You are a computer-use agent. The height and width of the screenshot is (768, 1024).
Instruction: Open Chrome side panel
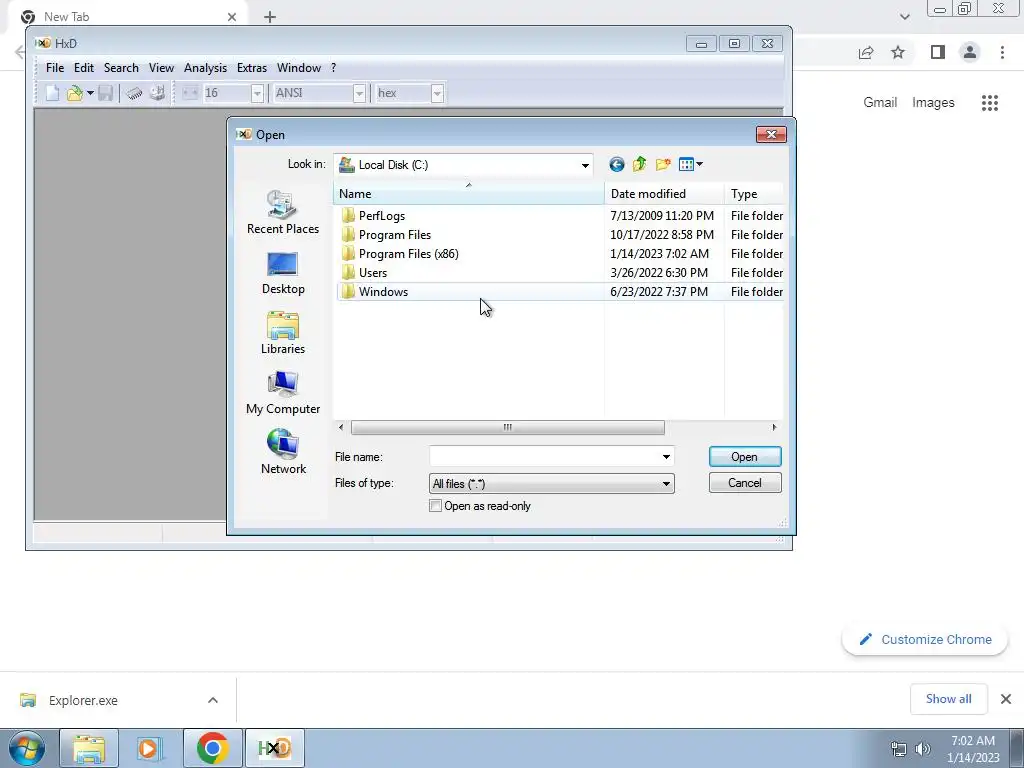click(938, 52)
